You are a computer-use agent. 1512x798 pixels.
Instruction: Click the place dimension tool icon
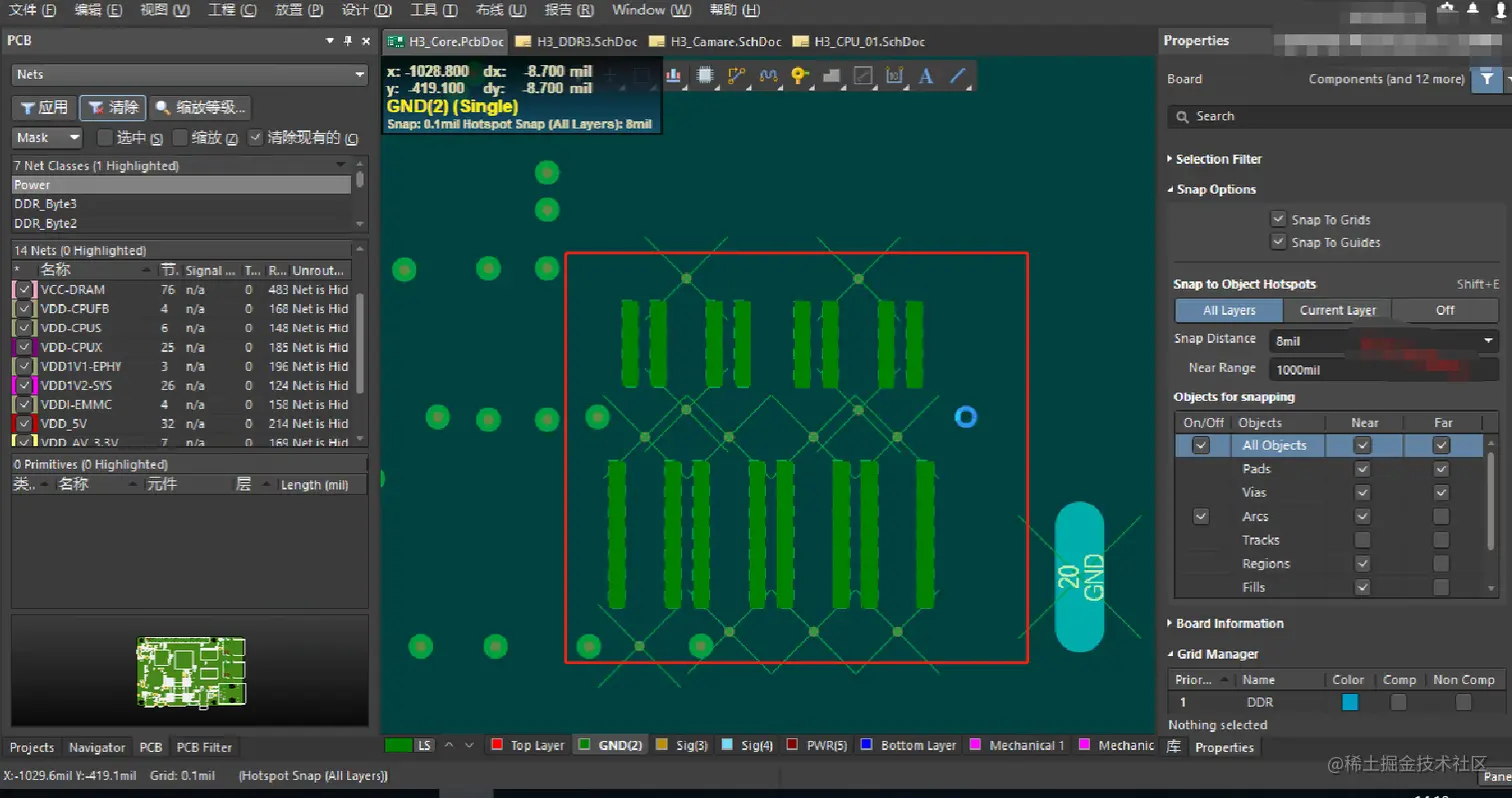pyautogui.click(x=894, y=75)
